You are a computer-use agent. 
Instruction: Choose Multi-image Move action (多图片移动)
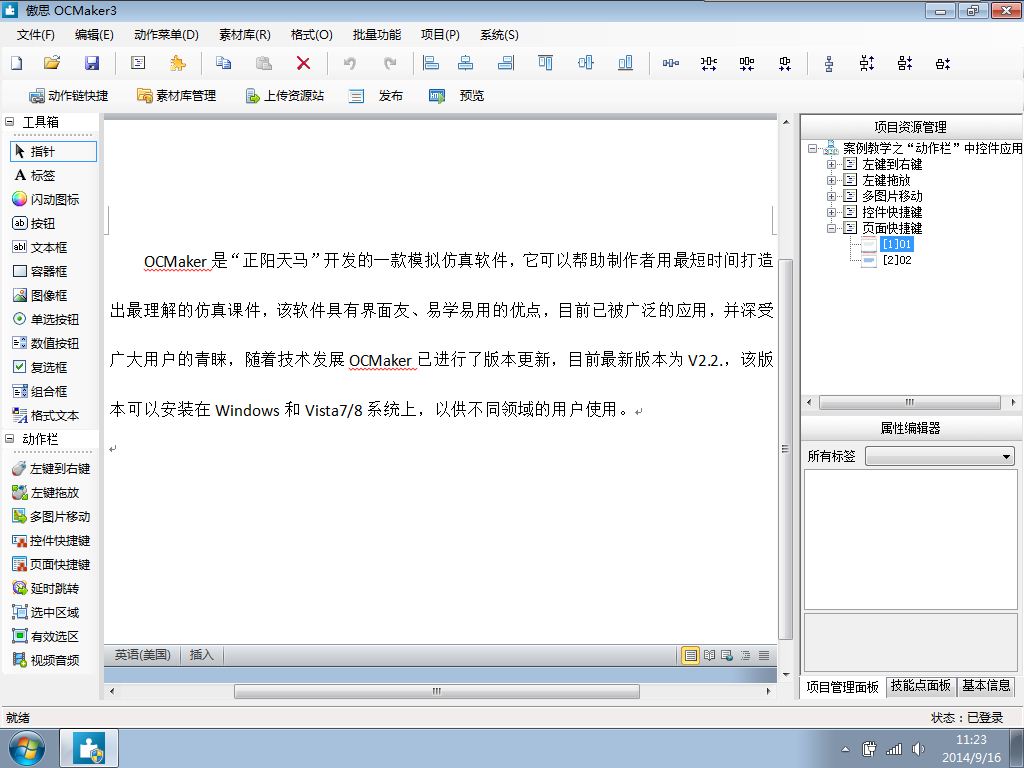pyautogui.click(x=51, y=517)
